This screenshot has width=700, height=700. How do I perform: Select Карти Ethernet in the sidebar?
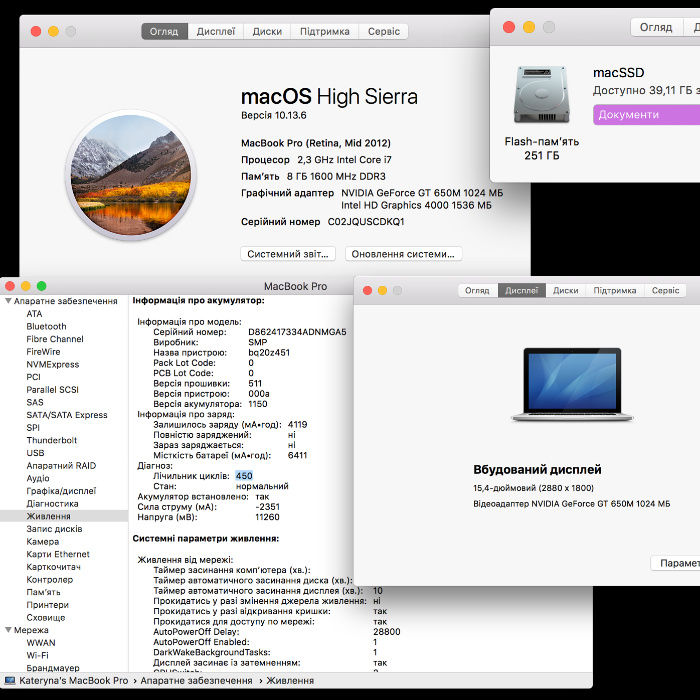tap(58, 554)
